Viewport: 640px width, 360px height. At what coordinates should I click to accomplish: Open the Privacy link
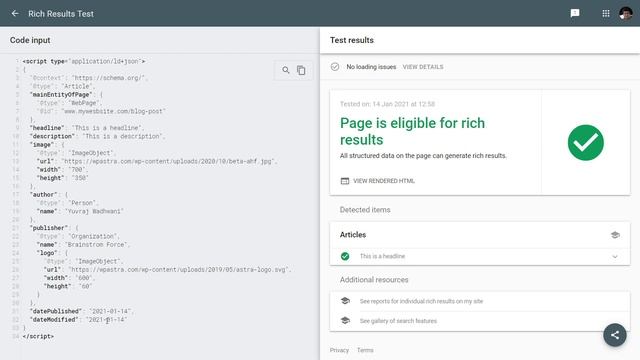point(339,350)
